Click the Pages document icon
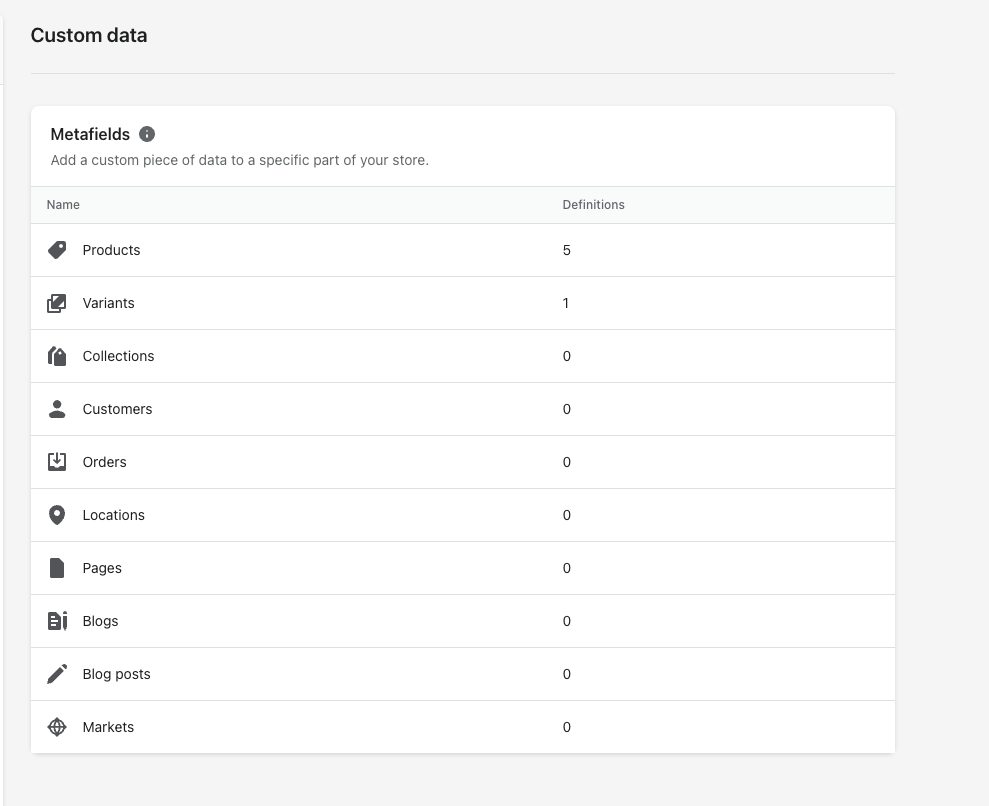 pyautogui.click(x=57, y=568)
